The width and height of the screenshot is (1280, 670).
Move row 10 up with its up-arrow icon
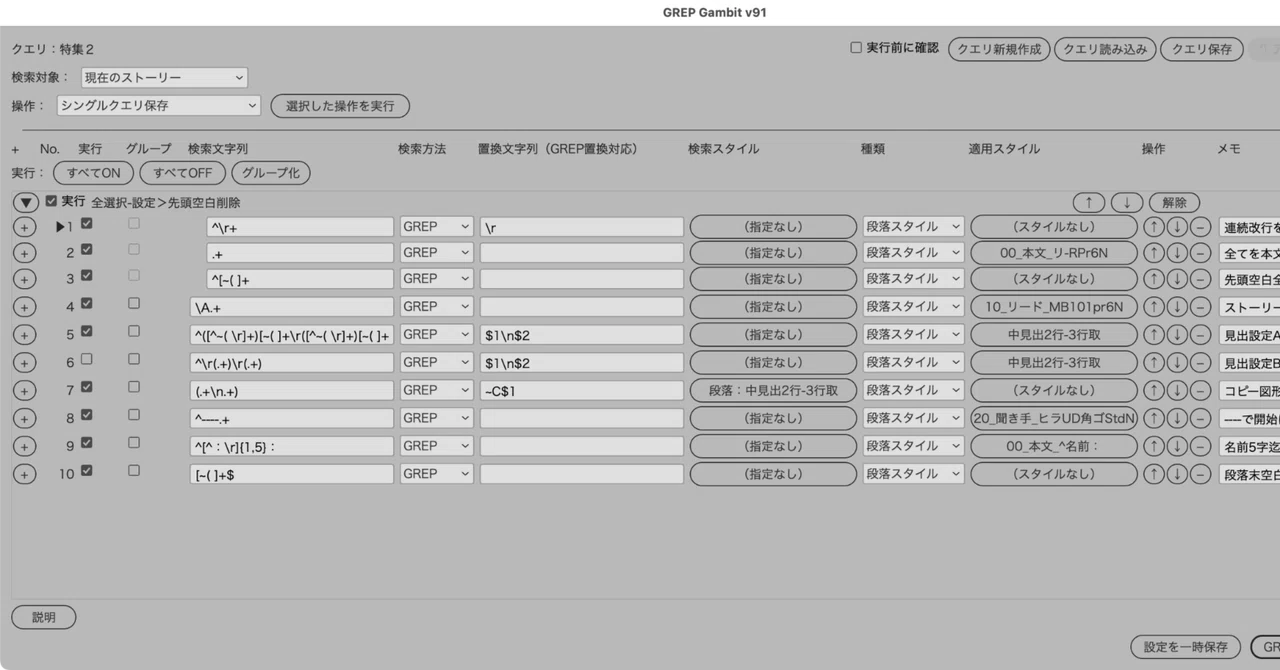(1155, 475)
